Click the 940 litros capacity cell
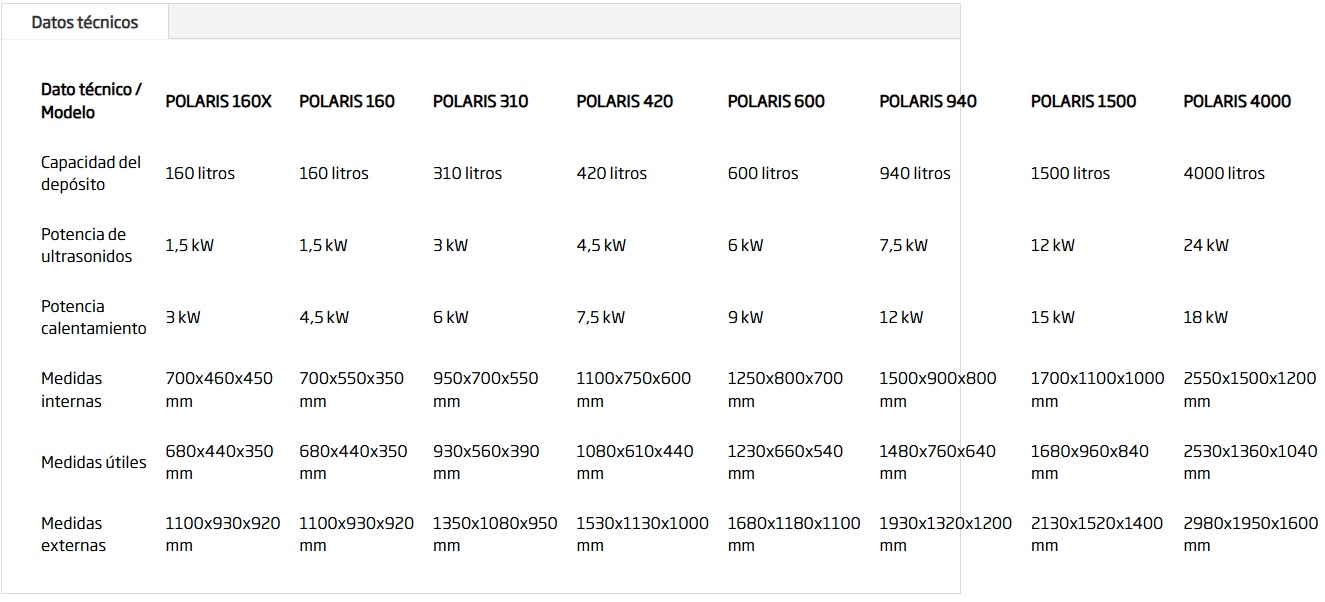Screen dimensions: 1325x602 pyautogui.click(x=915, y=173)
